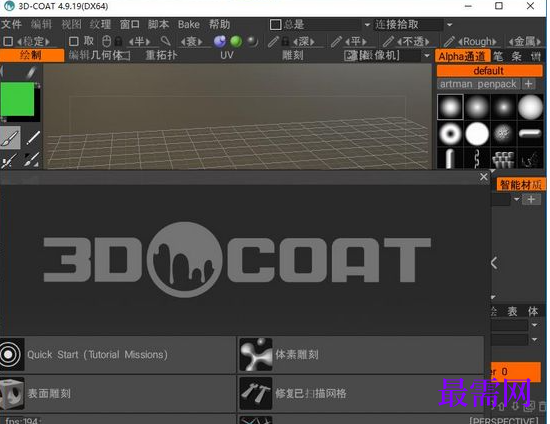Switch to the UV room tab
The width and height of the screenshot is (550, 424).
(x=227, y=55)
